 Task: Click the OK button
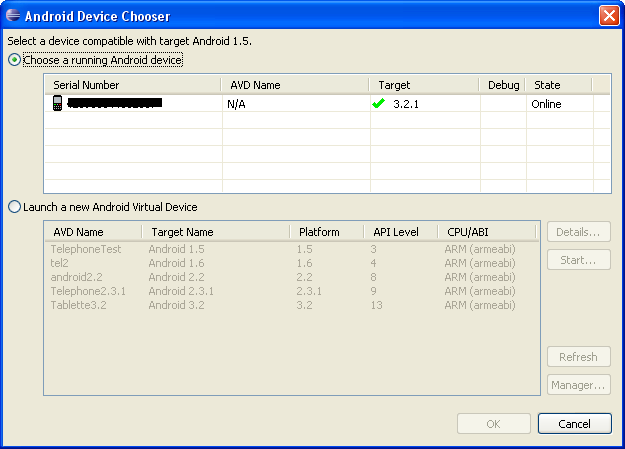494,423
